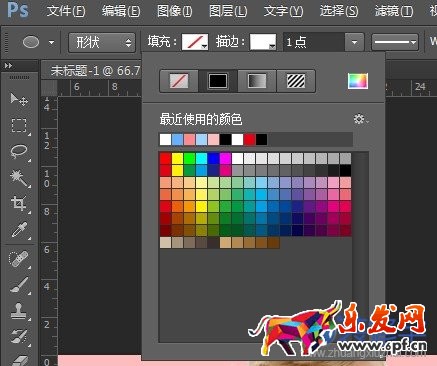The height and width of the screenshot is (366, 437).
Task: Open the tool preset picker arrow
Action: [x=51, y=42]
